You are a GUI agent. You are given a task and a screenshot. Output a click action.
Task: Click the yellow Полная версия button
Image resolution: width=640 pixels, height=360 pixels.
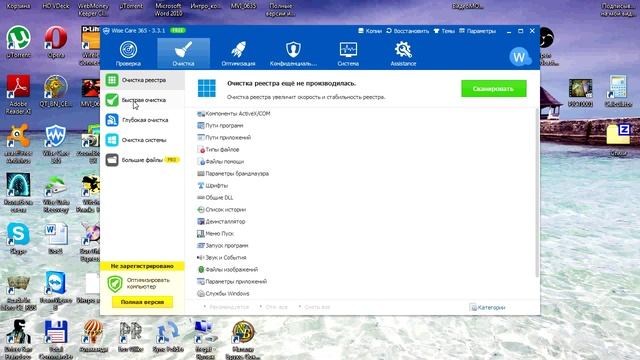(142, 302)
